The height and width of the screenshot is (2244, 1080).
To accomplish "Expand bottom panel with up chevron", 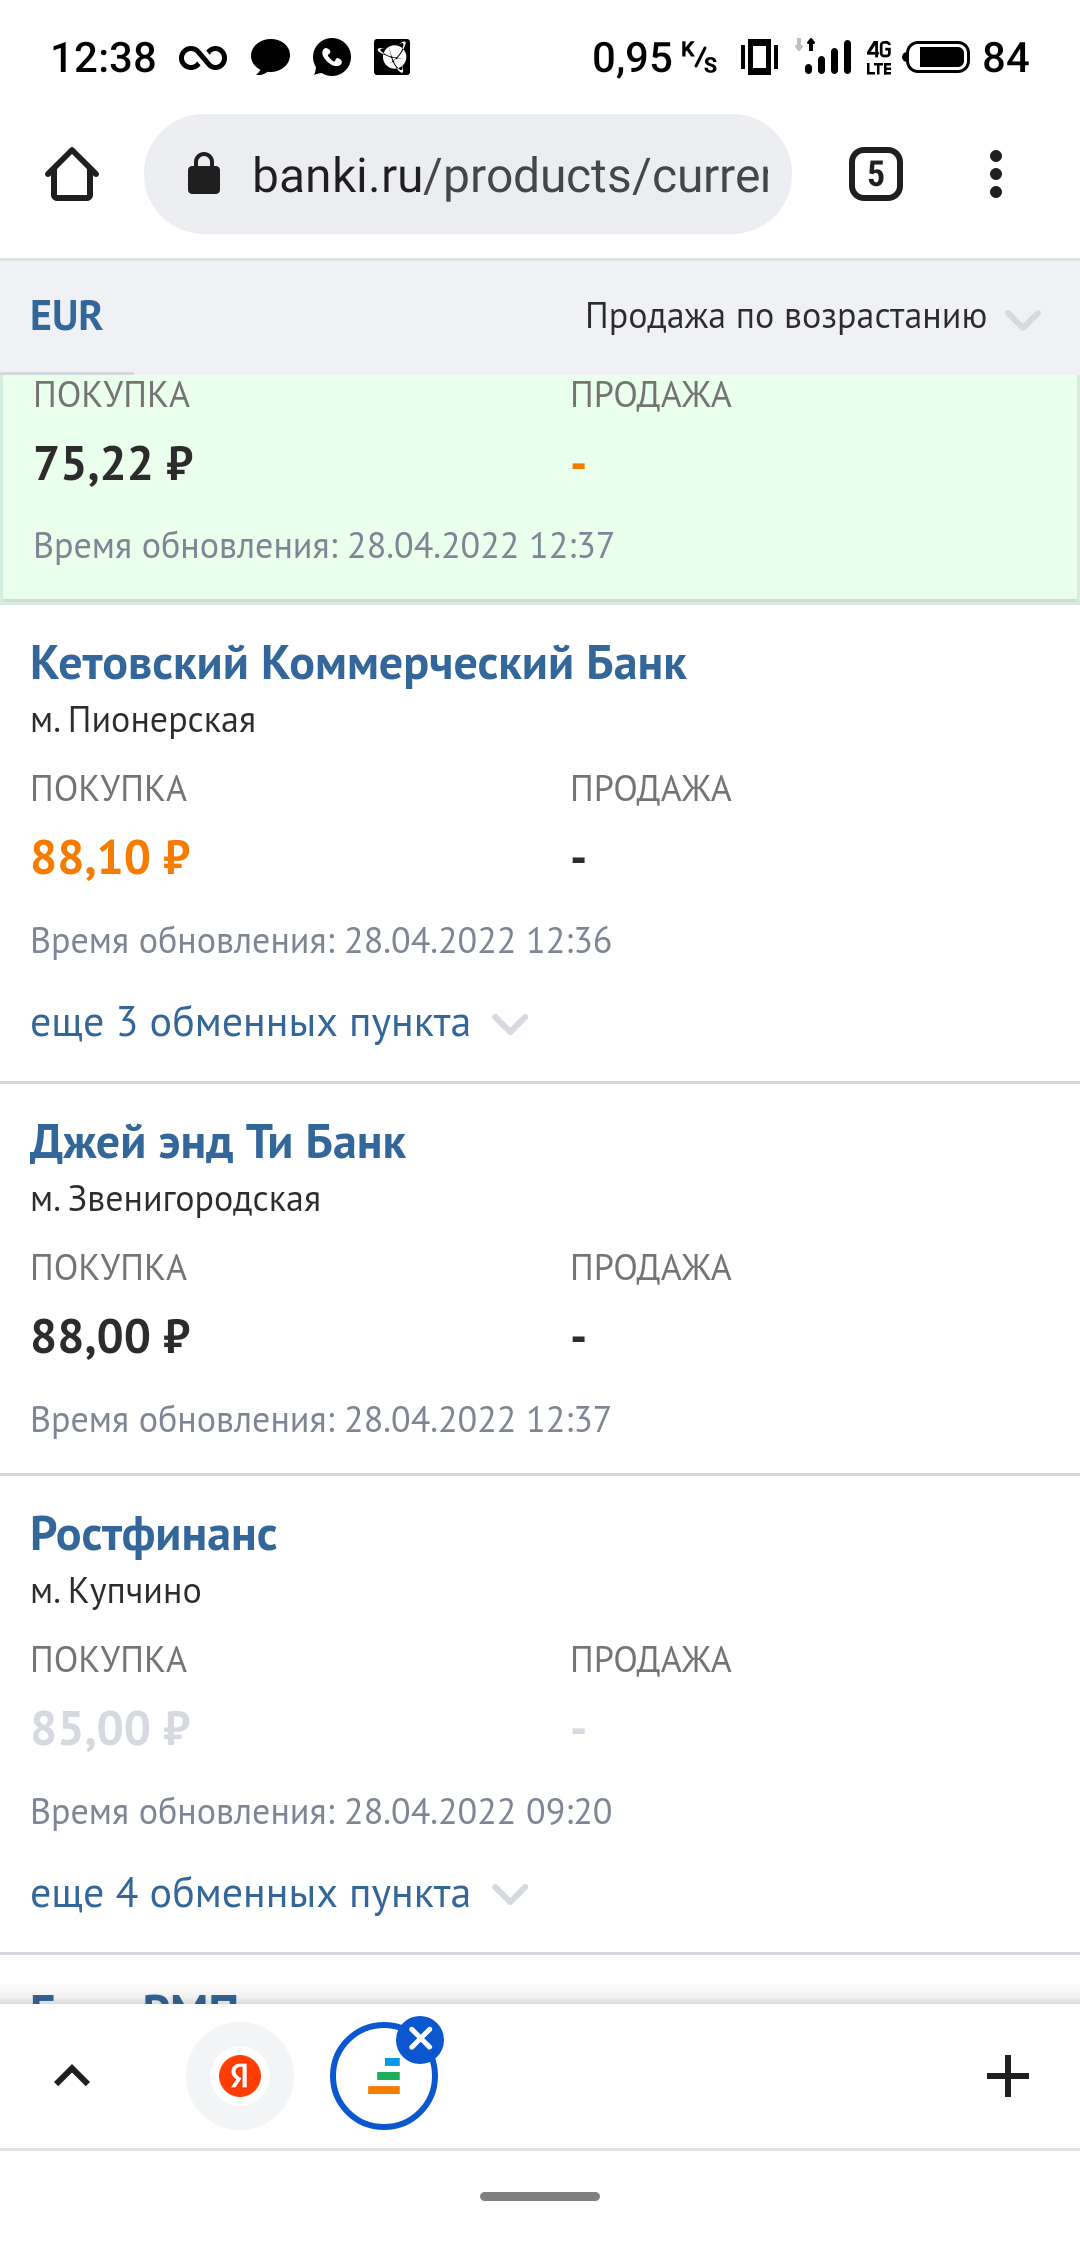I will pyautogui.click(x=72, y=2076).
